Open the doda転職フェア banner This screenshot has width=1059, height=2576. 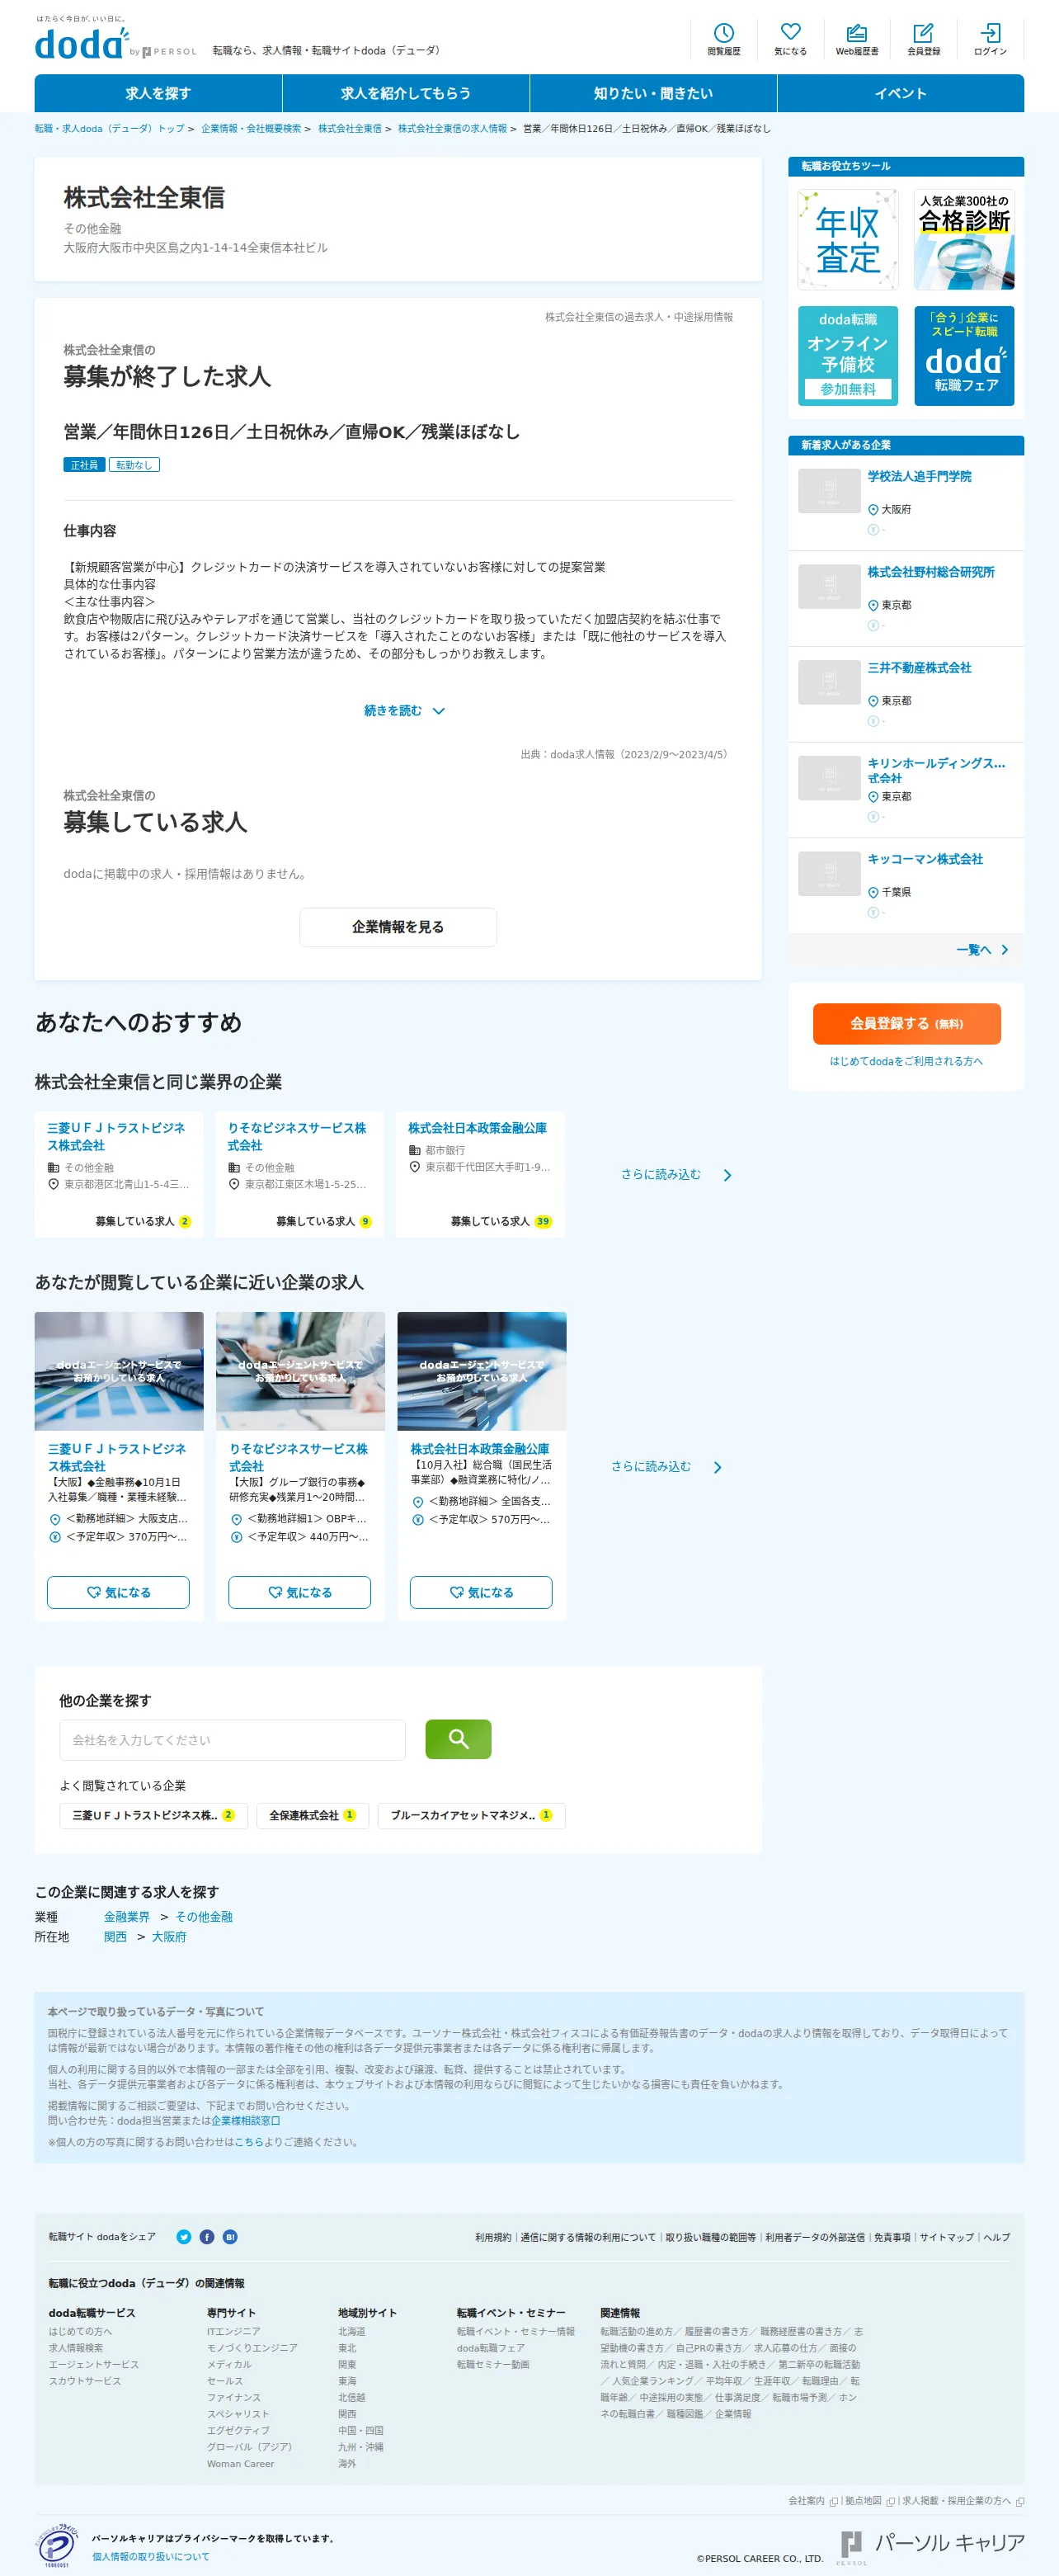pos(964,356)
